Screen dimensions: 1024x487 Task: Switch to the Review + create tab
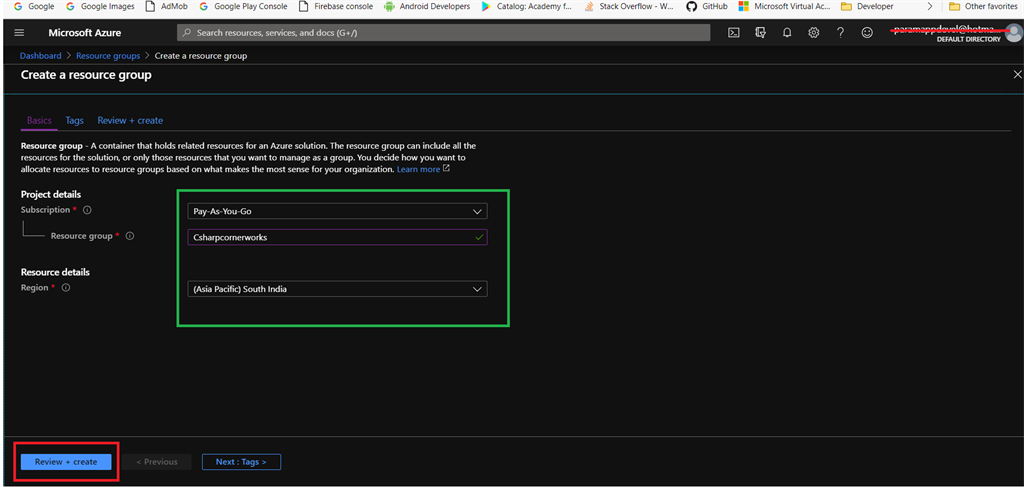(130, 121)
